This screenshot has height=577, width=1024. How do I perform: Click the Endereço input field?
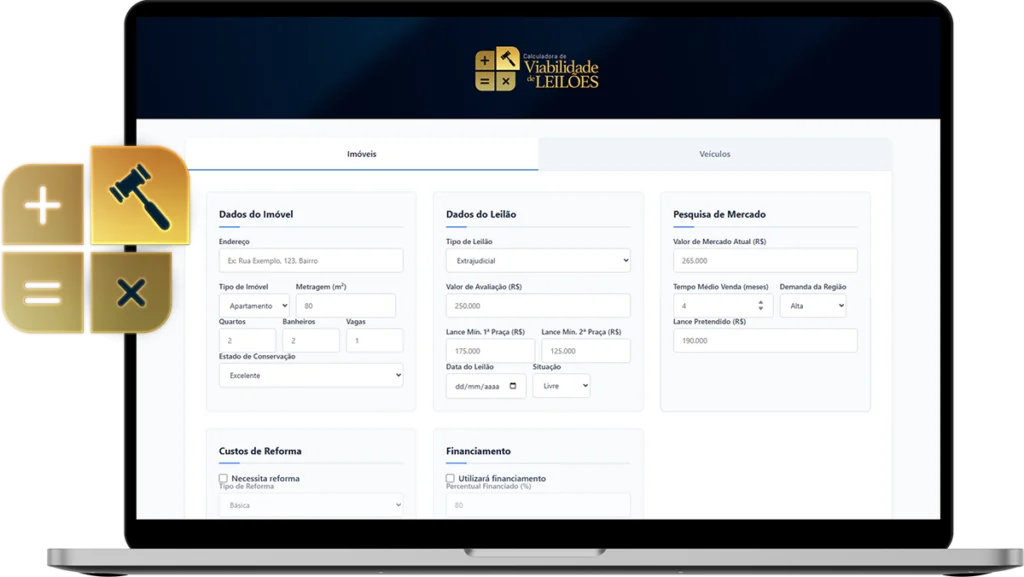[311, 261]
